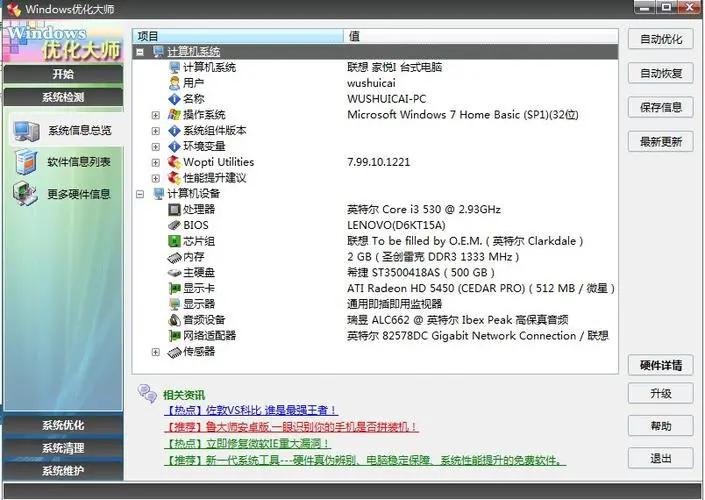The width and height of the screenshot is (705, 500).
Task: Click the 项目 column header
Action: [238, 36]
